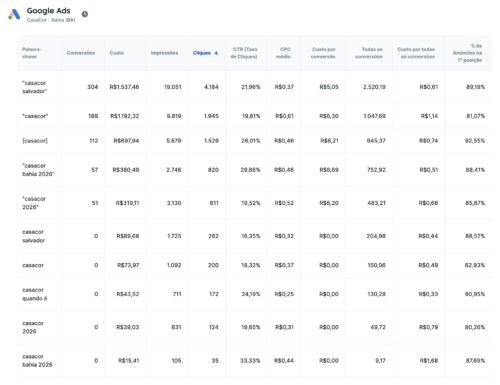Sort by the CPC médio header

click(283, 53)
